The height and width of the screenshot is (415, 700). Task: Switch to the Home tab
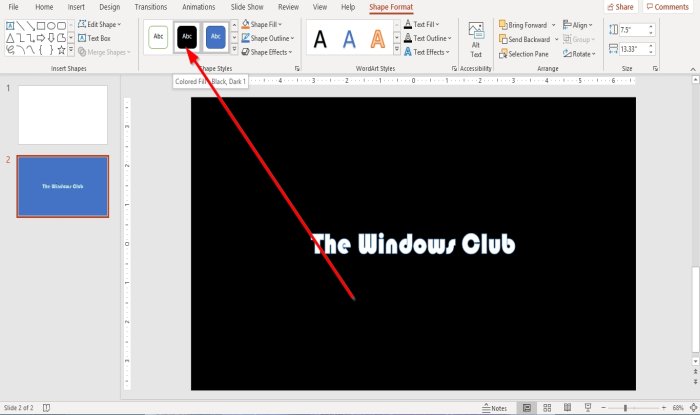(x=44, y=7)
